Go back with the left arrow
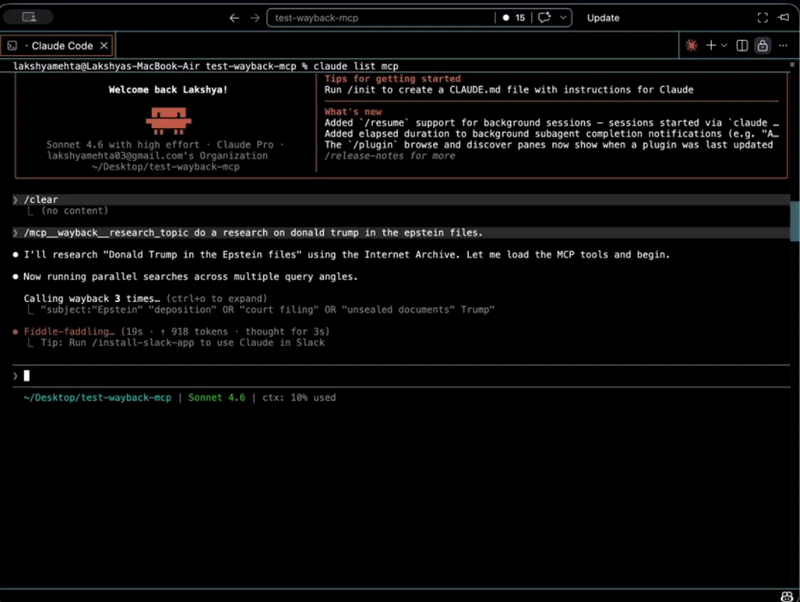The width and height of the screenshot is (800, 602). point(234,18)
